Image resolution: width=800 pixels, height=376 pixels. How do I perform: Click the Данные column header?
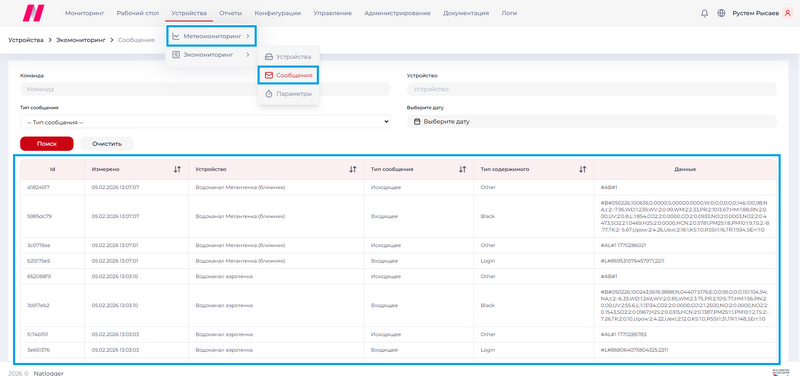pos(685,169)
